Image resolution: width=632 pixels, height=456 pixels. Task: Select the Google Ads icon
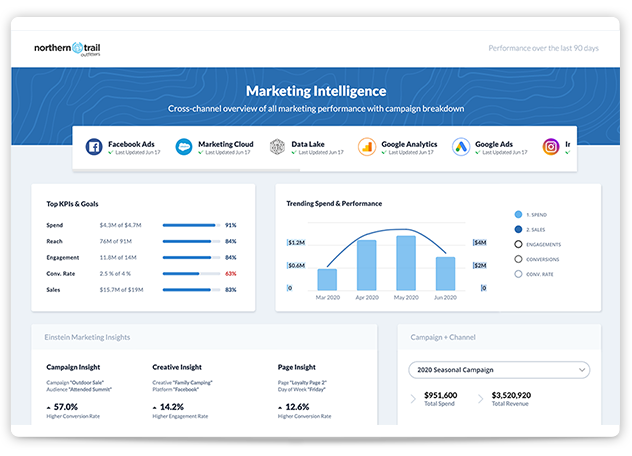pyautogui.click(x=461, y=147)
